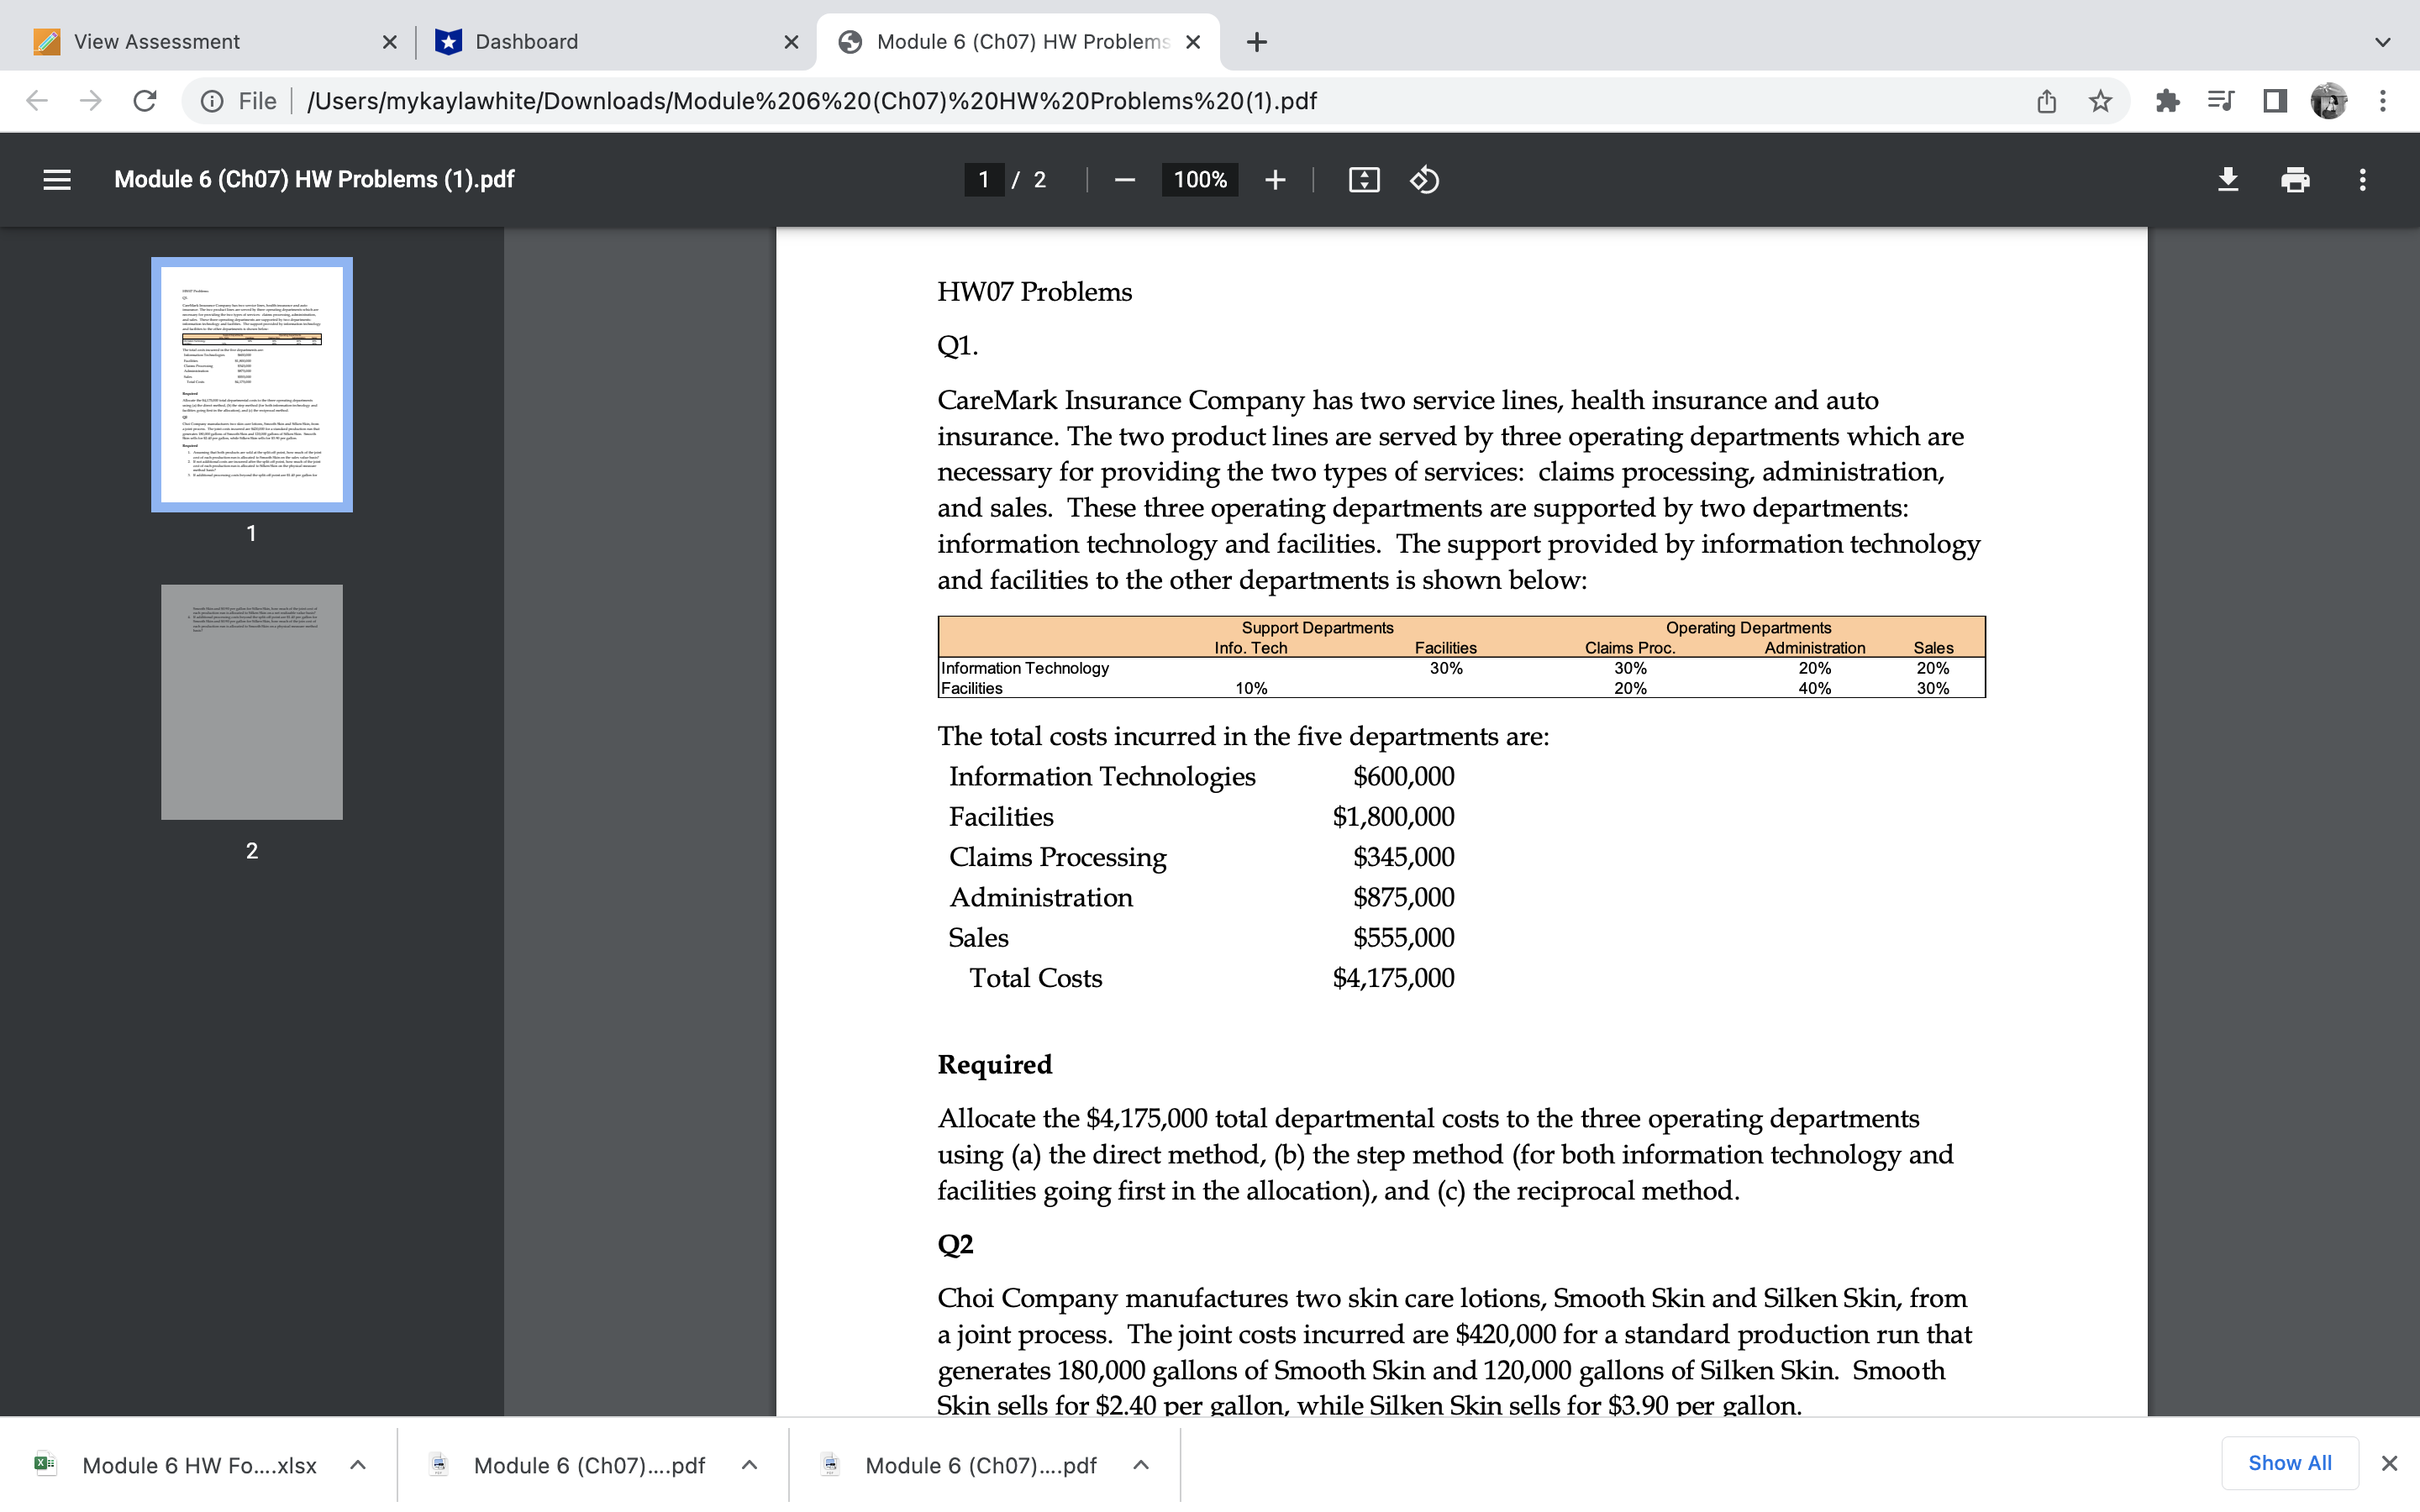This screenshot has height=1512, width=2420.
Task: Print the current PDF
Action: (x=2295, y=180)
